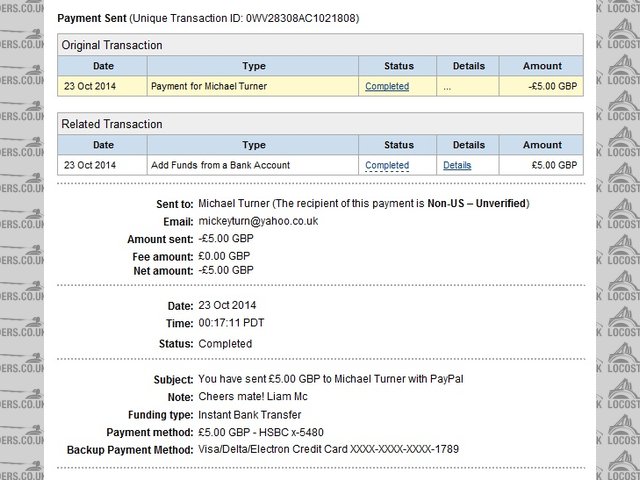Click the ellipsis in Original Transaction details column
The height and width of the screenshot is (480, 640).
point(448,87)
